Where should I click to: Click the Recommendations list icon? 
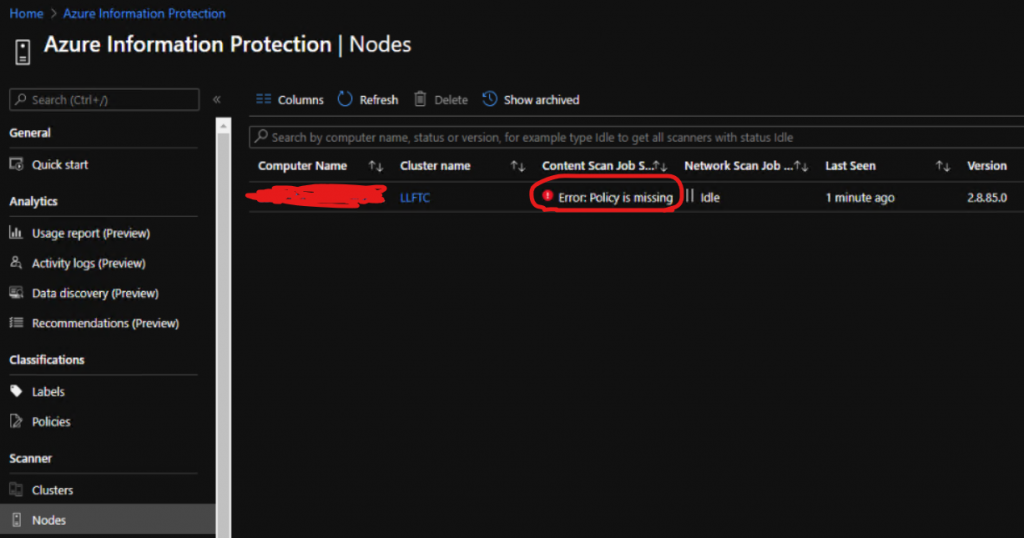pyautogui.click(x=16, y=323)
